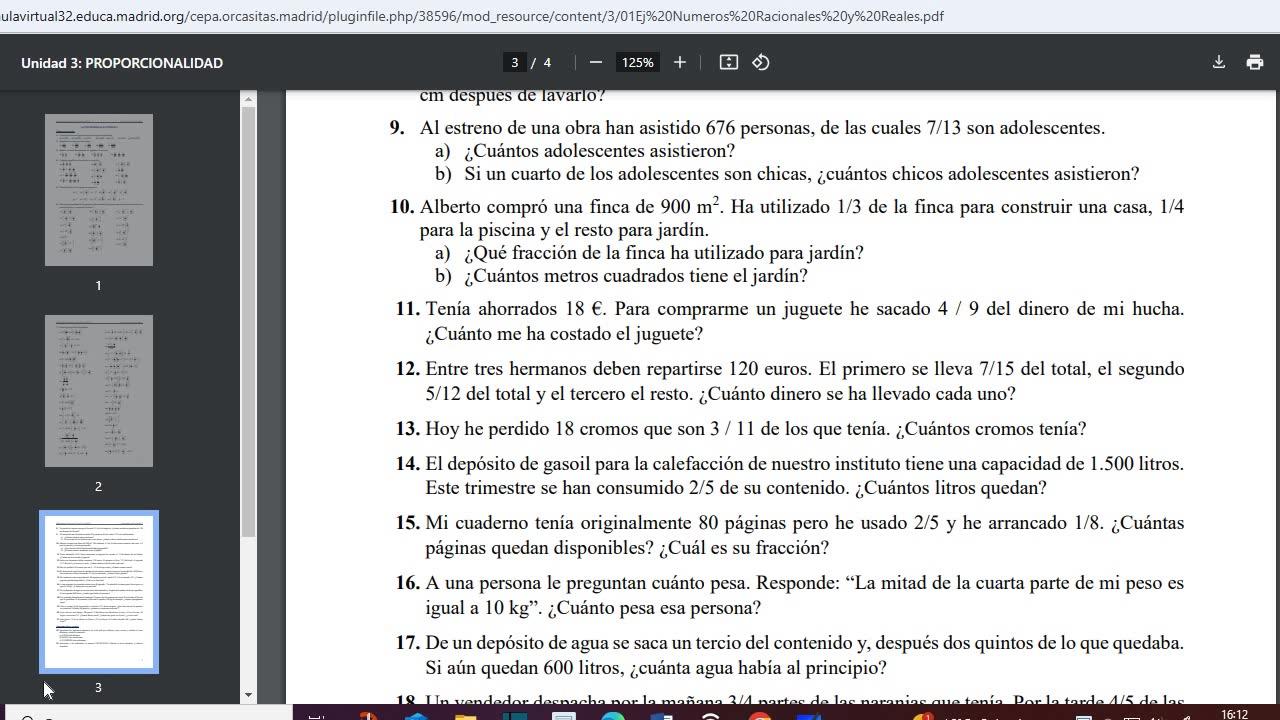This screenshot has width=1280, height=720.
Task: Click the thumbnail label number '1'
Action: tap(98, 286)
